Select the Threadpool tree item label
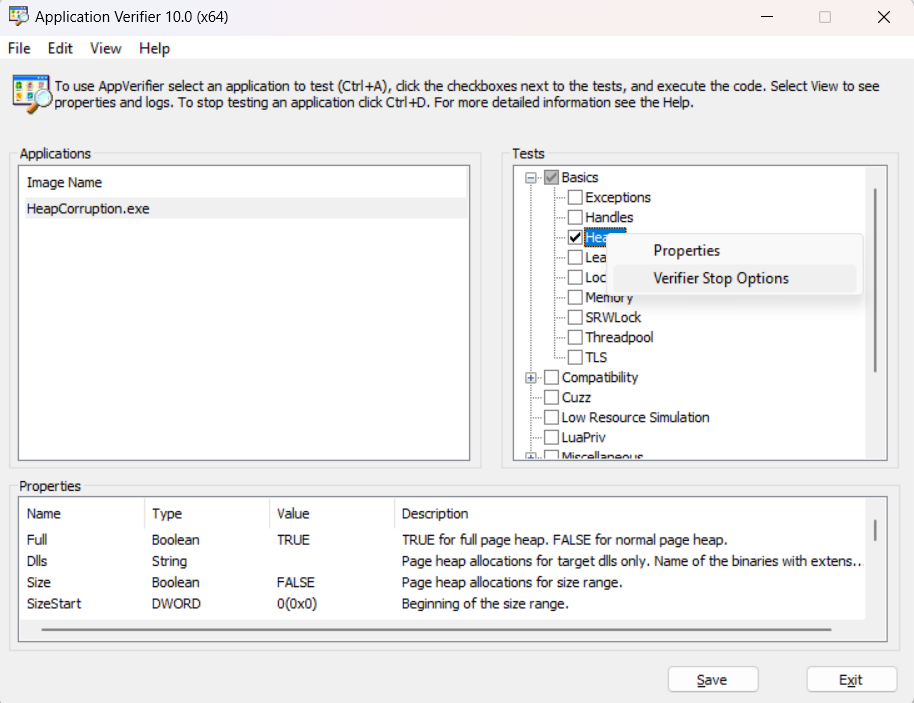 point(619,338)
